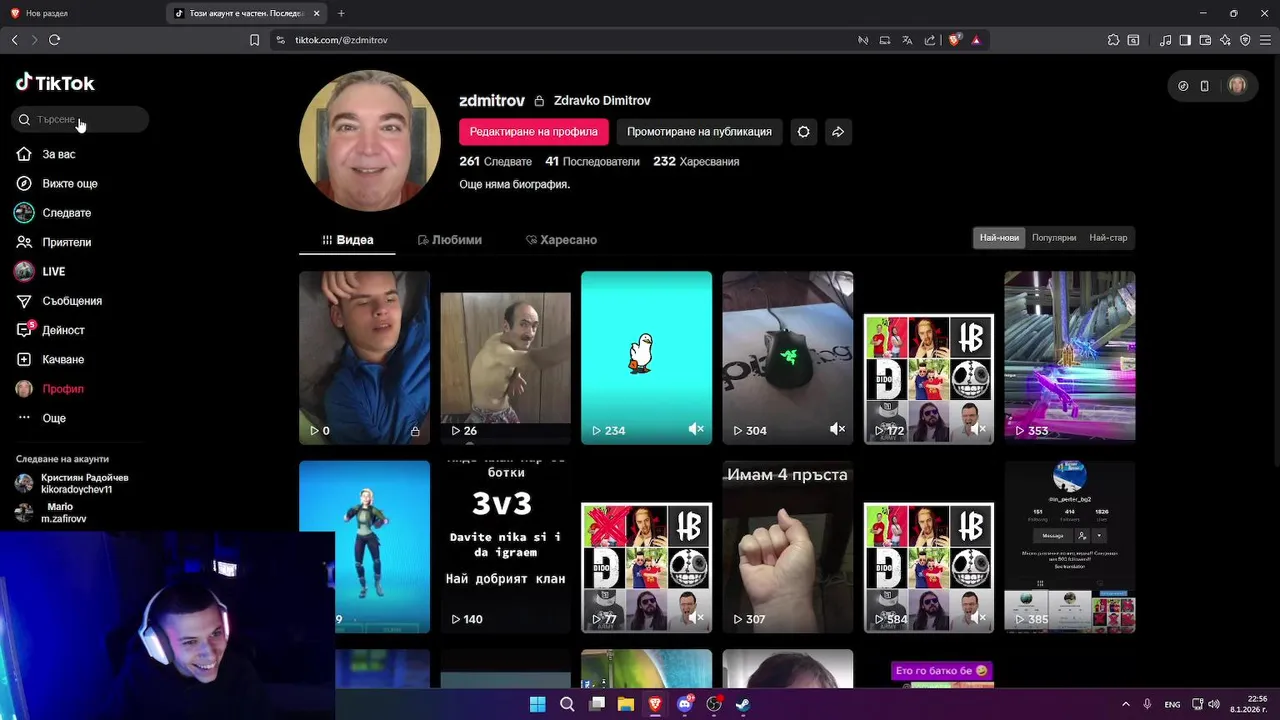1280x720 pixels.
Task: Open the Brave Leo AI sparkle icon
Action: click(x=1225, y=40)
